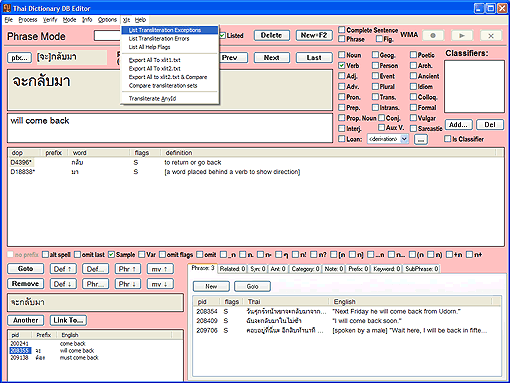Click the classifier Del button
The image size is (510, 383).
[490, 125]
